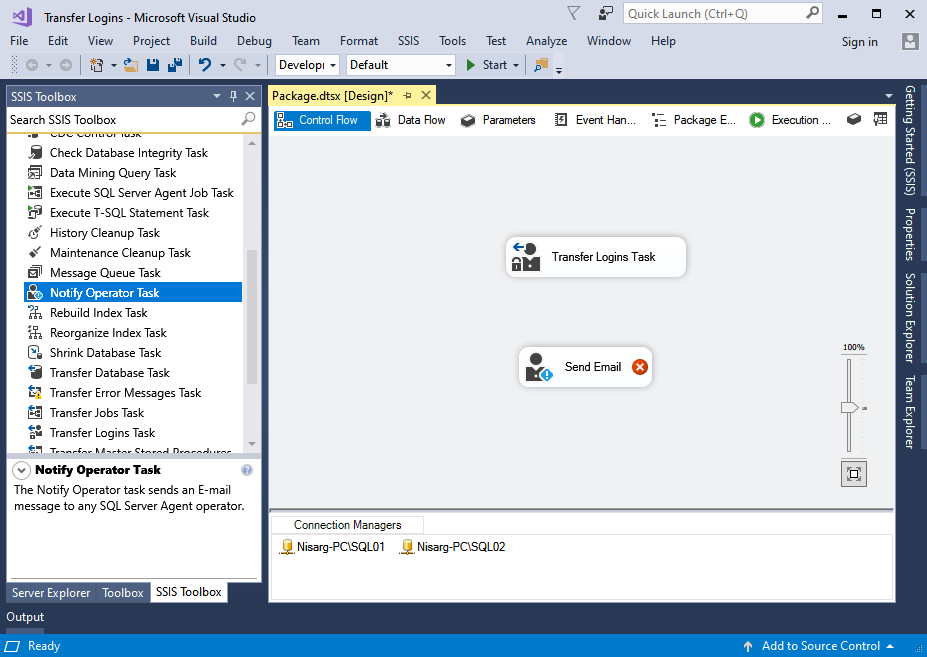Click the Send Email task icon on canvas
This screenshot has width=927, height=657.
[539, 367]
